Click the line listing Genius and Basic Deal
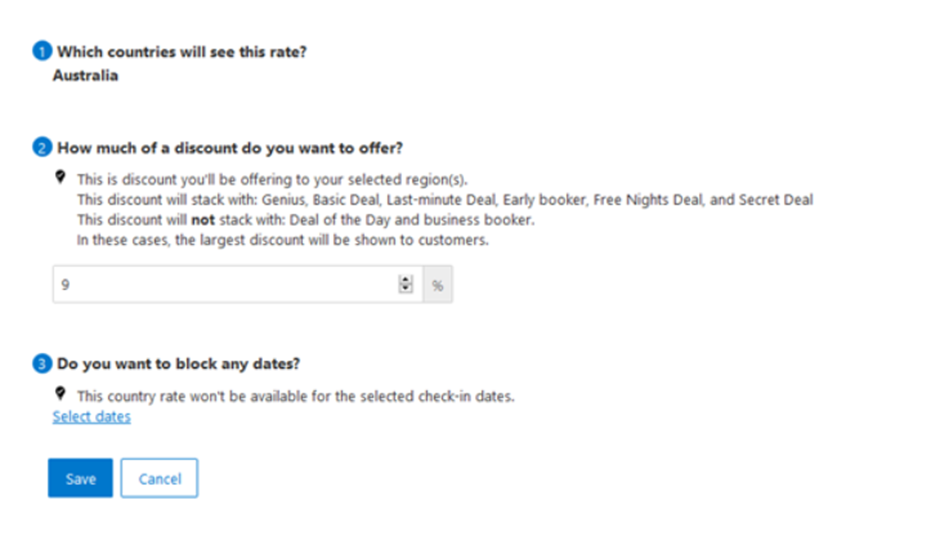940x545 pixels. click(x=445, y=200)
